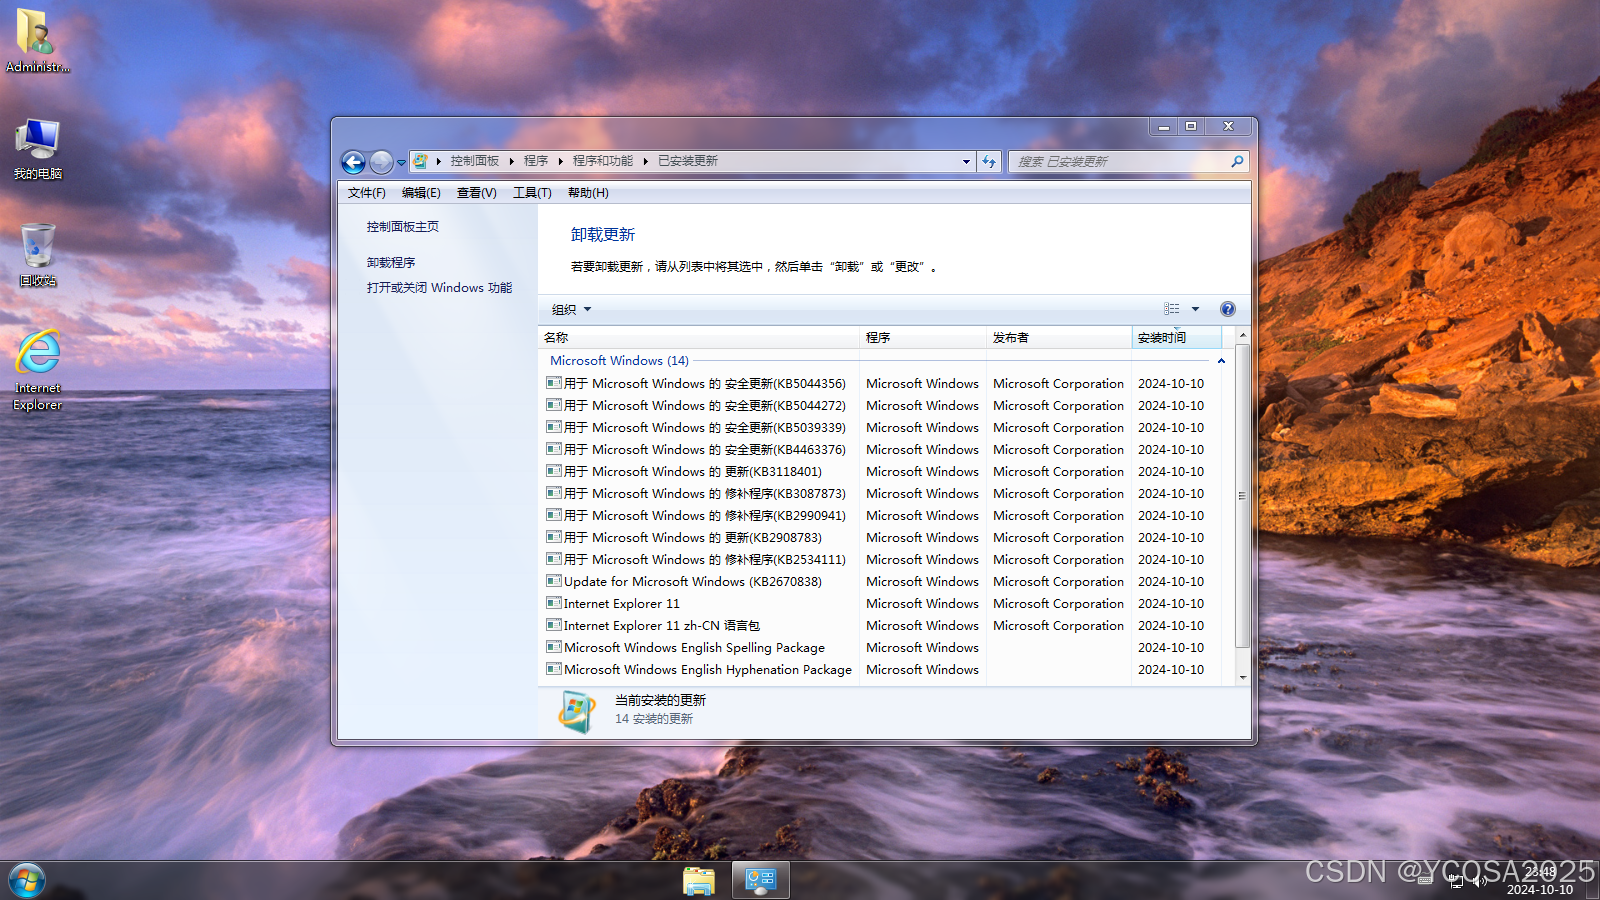Select Internet Explorer desktop icon

pyautogui.click(x=37, y=370)
